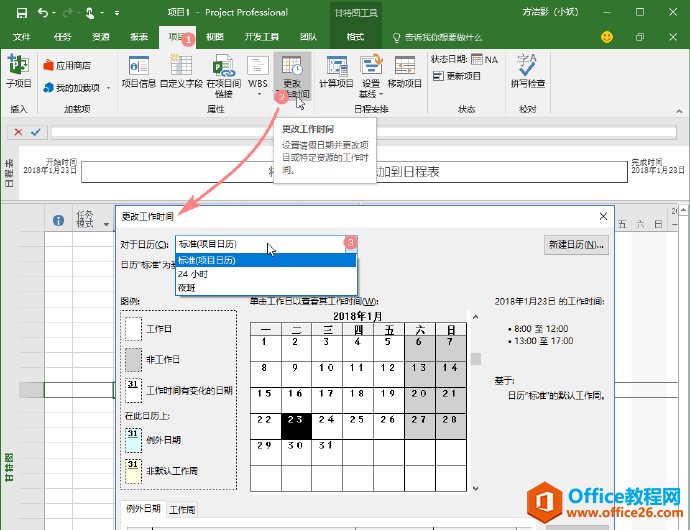
Task: Select January 31 in the calendar
Action: coord(327,452)
